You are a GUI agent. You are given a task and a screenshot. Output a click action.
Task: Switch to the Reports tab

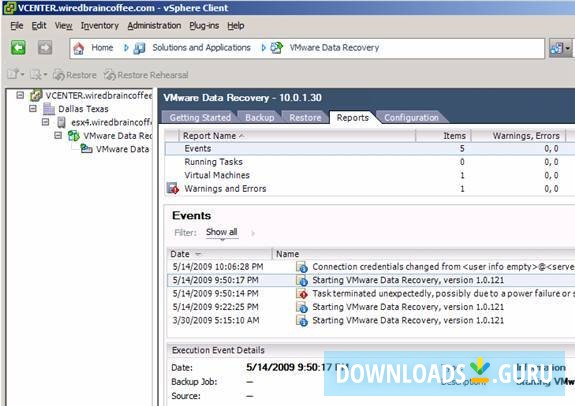pos(353,117)
